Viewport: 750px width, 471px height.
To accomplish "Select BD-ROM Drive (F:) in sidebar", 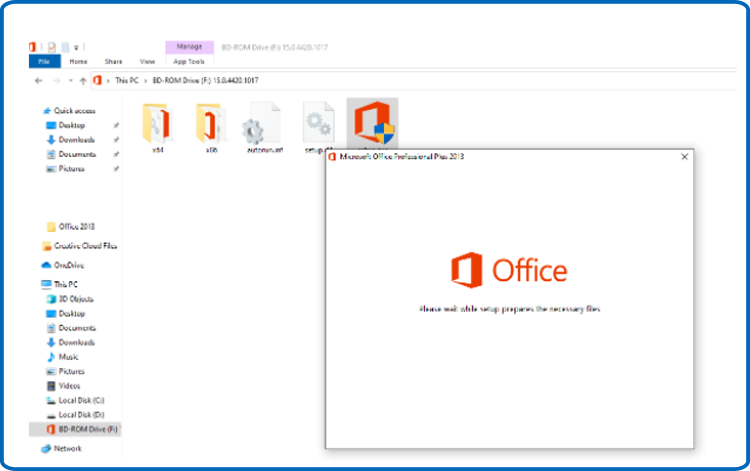I will pos(75,429).
